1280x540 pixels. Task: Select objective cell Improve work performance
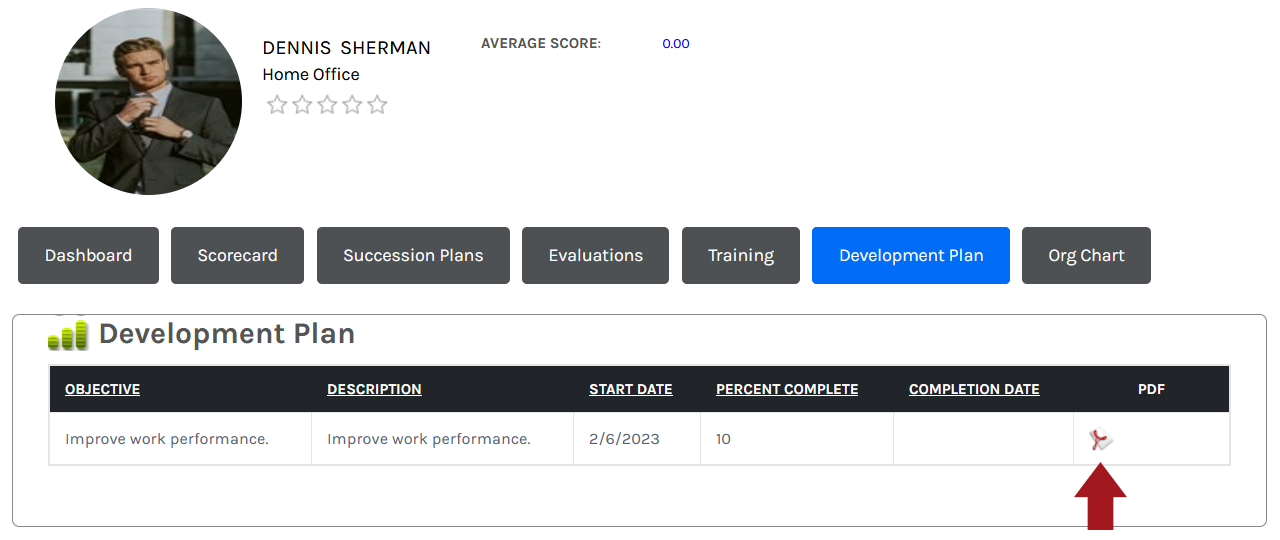coord(180,439)
